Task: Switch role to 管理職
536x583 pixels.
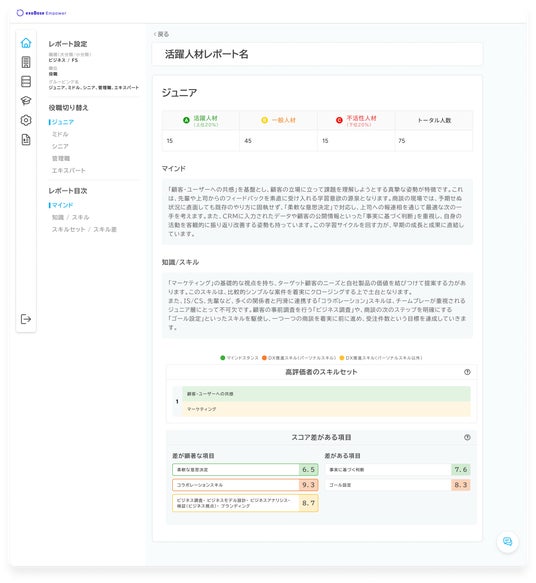Action: [61, 158]
